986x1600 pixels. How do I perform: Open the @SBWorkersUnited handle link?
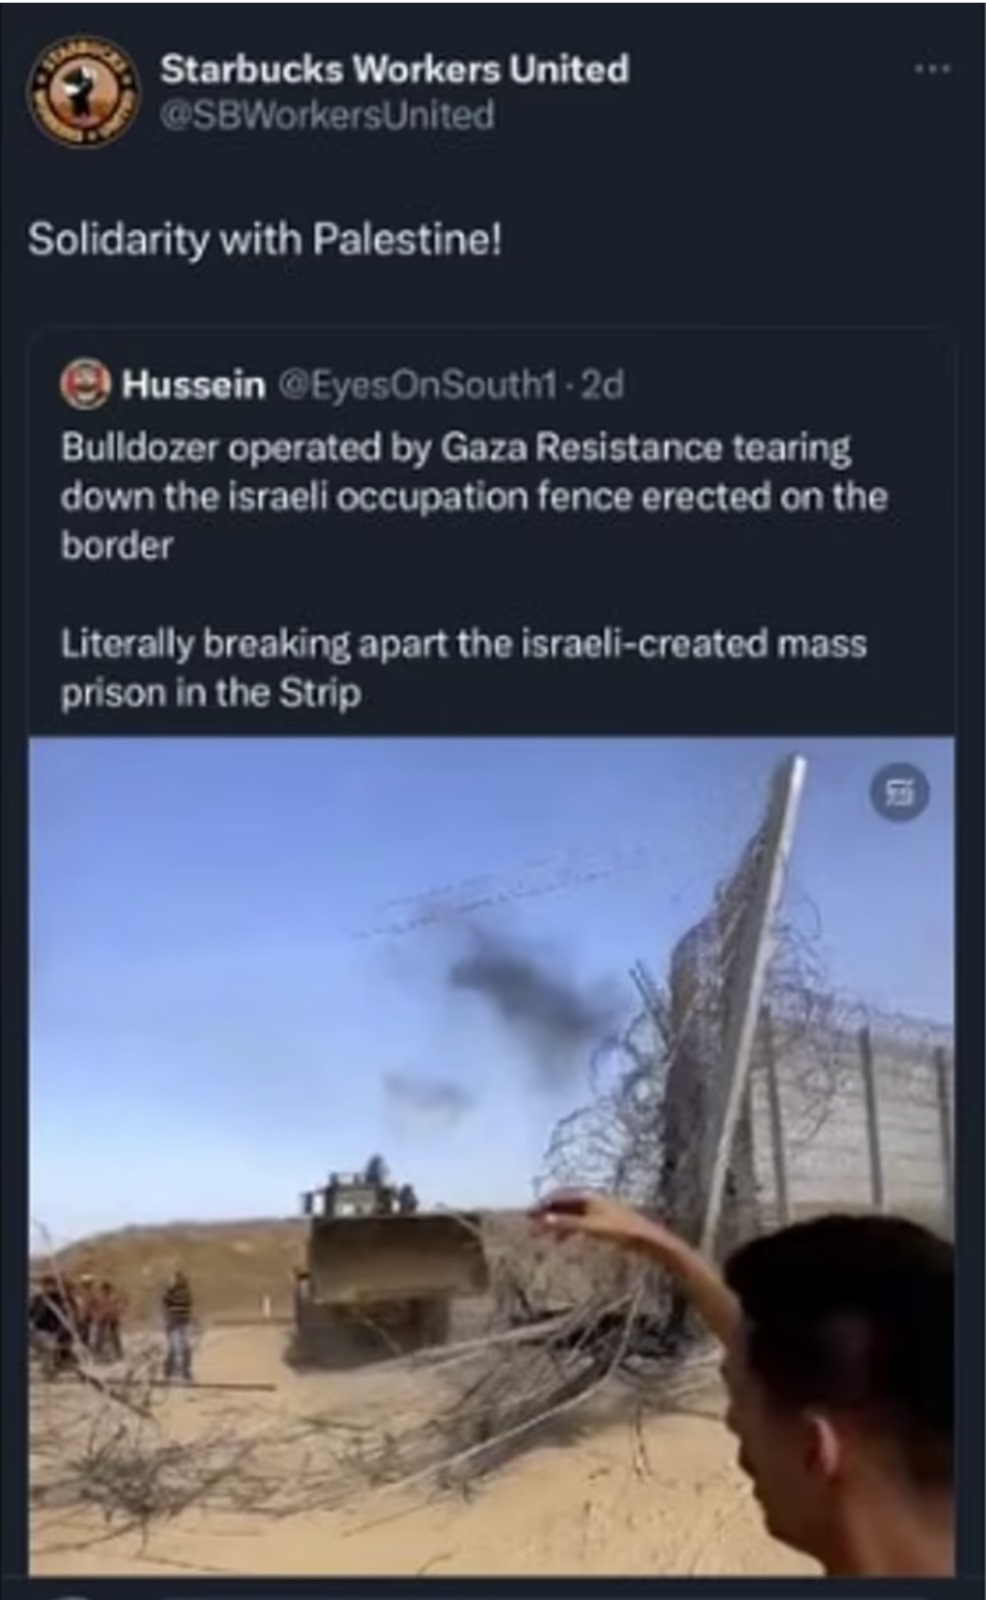pos(327,116)
